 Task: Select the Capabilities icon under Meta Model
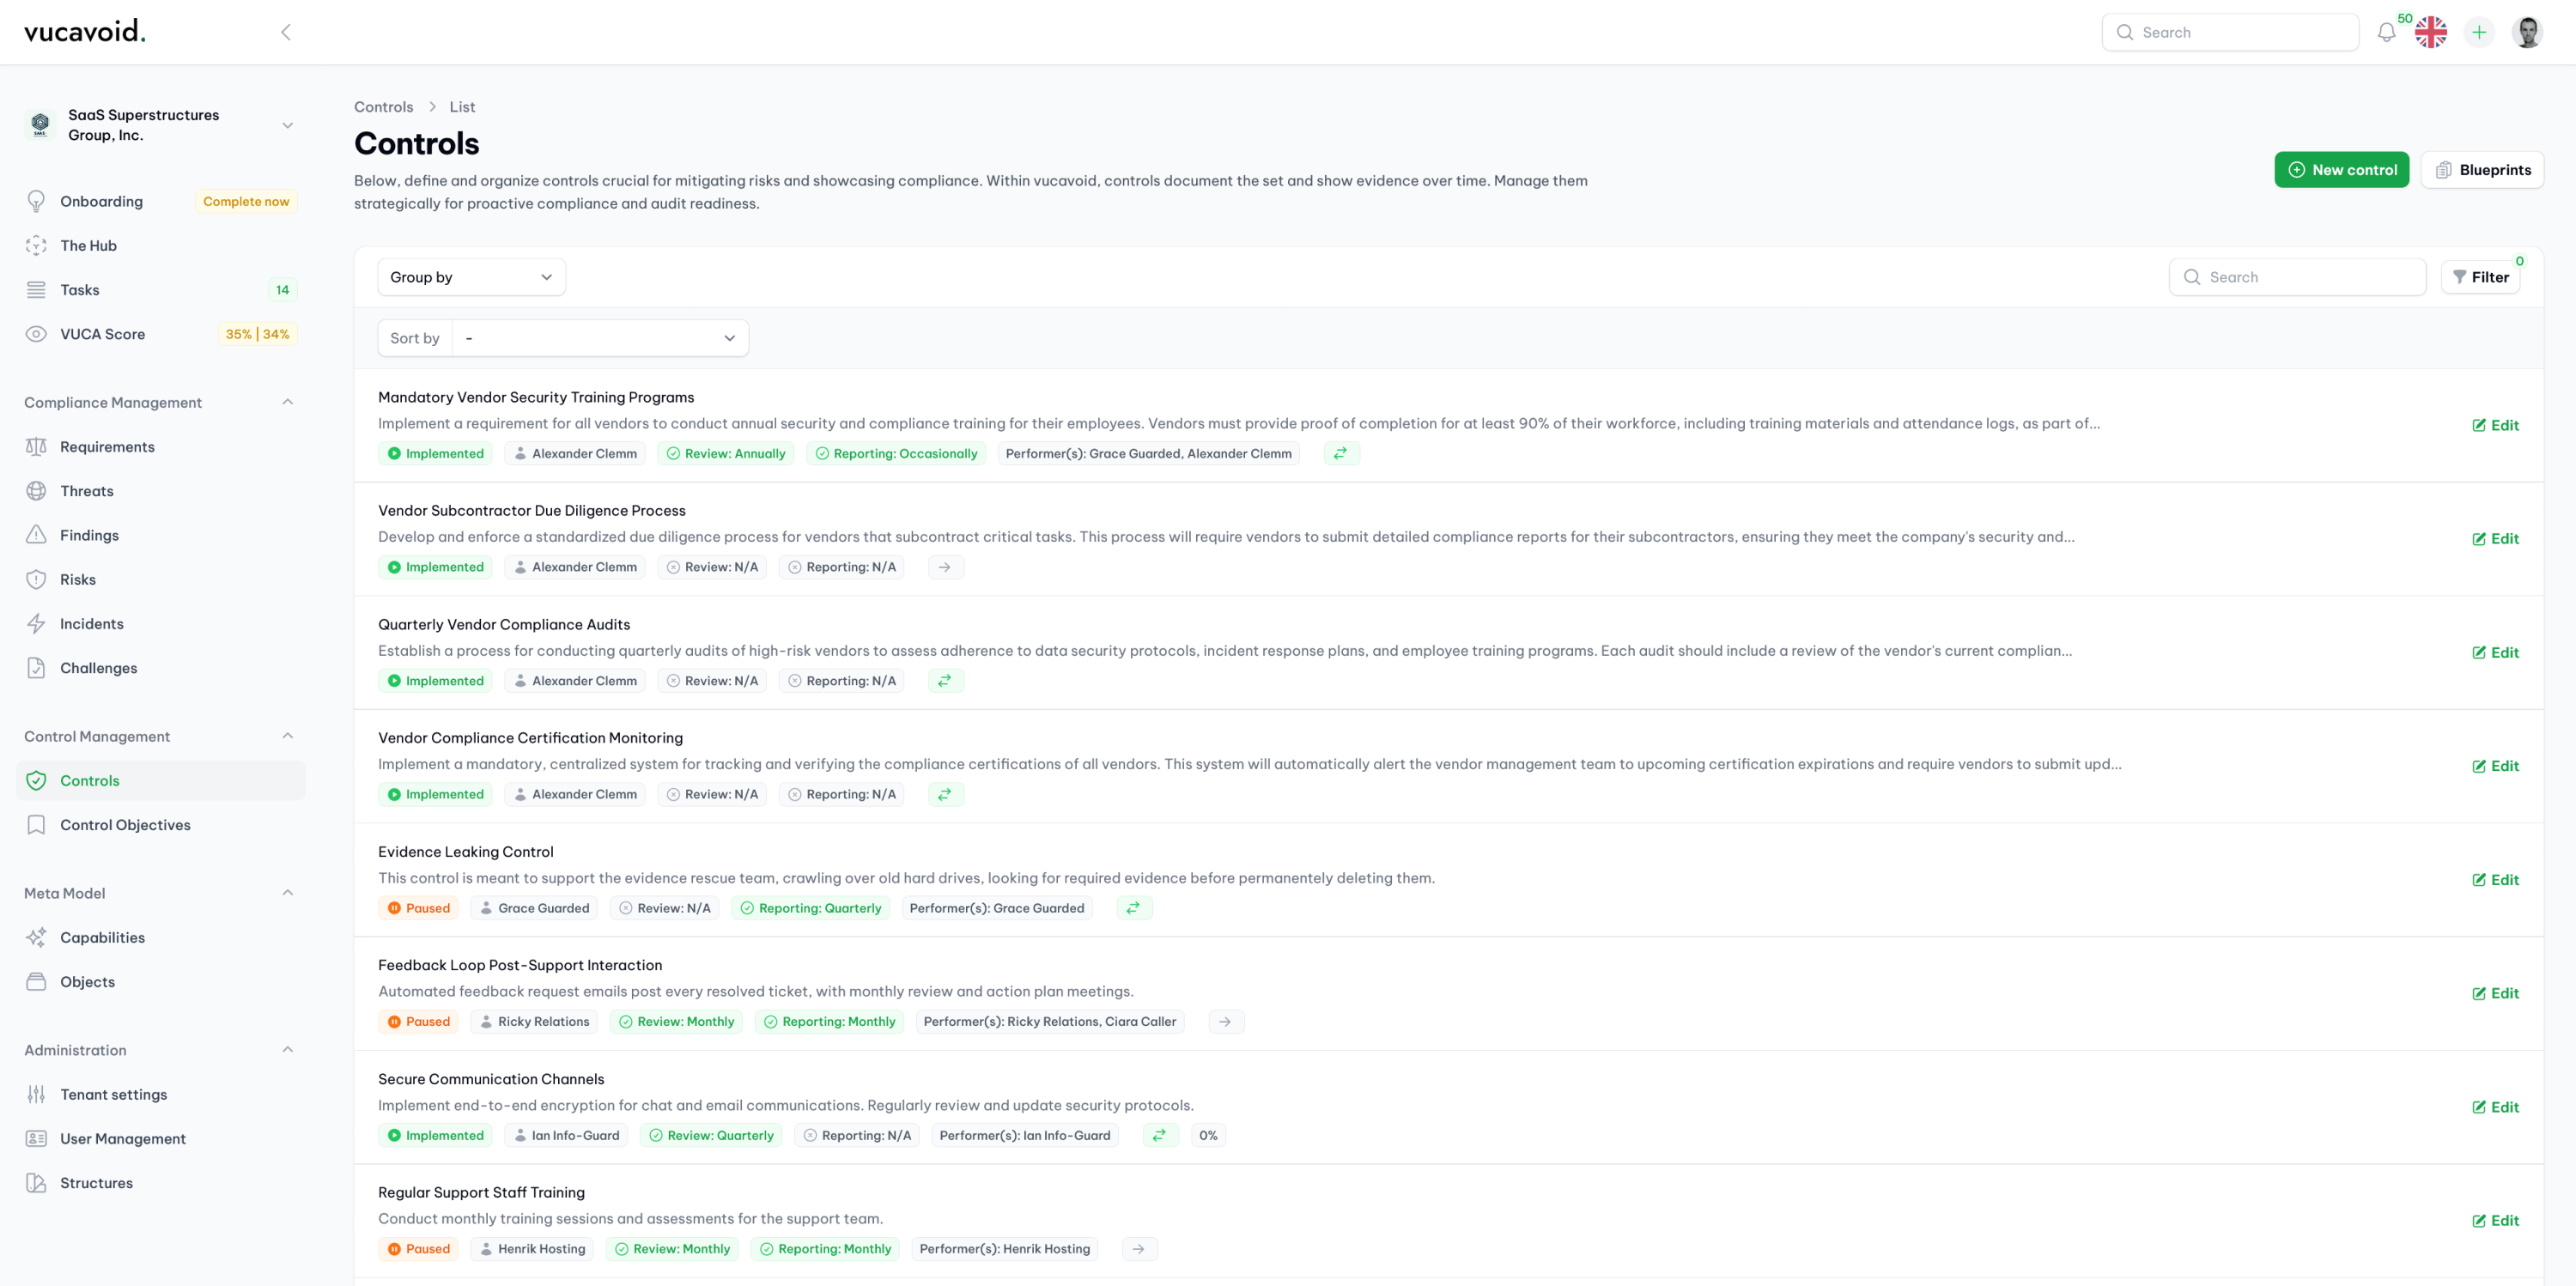coord(36,937)
